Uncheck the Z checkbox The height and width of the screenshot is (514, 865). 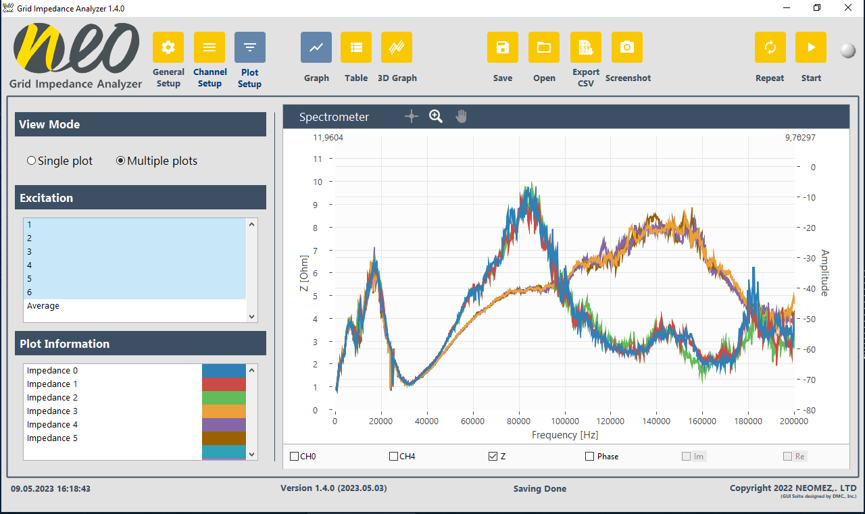[493, 457]
